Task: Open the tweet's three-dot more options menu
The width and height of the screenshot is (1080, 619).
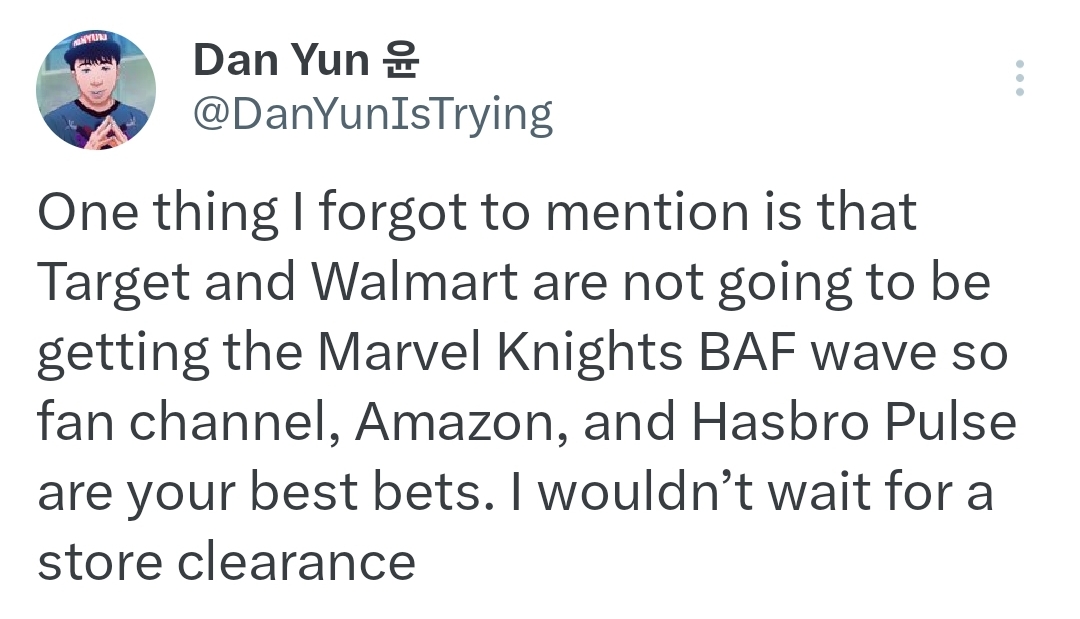Action: pyautogui.click(x=1019, y=78)
